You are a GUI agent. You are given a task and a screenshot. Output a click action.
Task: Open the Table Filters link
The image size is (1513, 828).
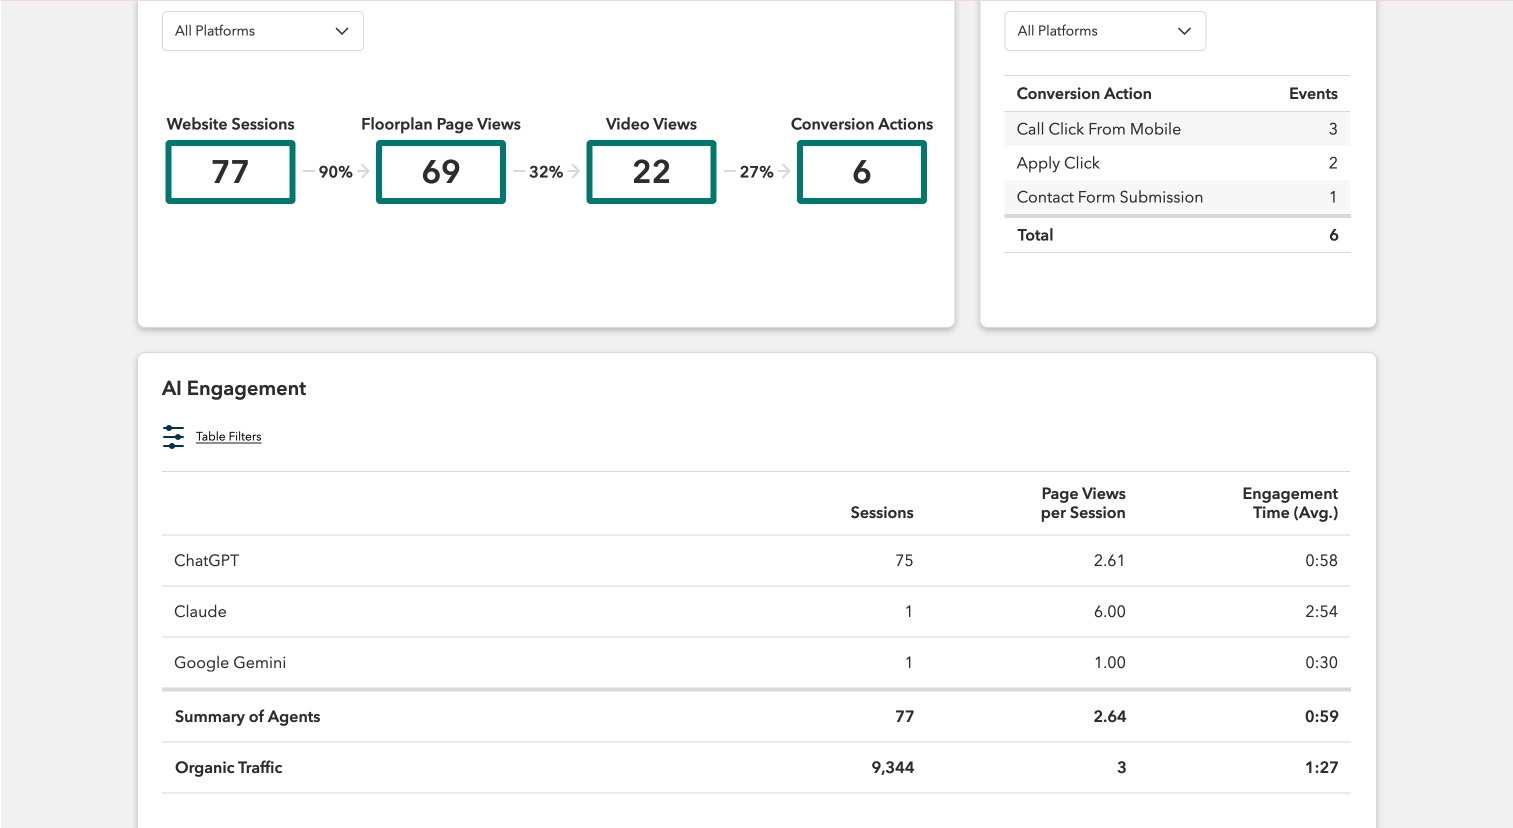tap(228, 437)
